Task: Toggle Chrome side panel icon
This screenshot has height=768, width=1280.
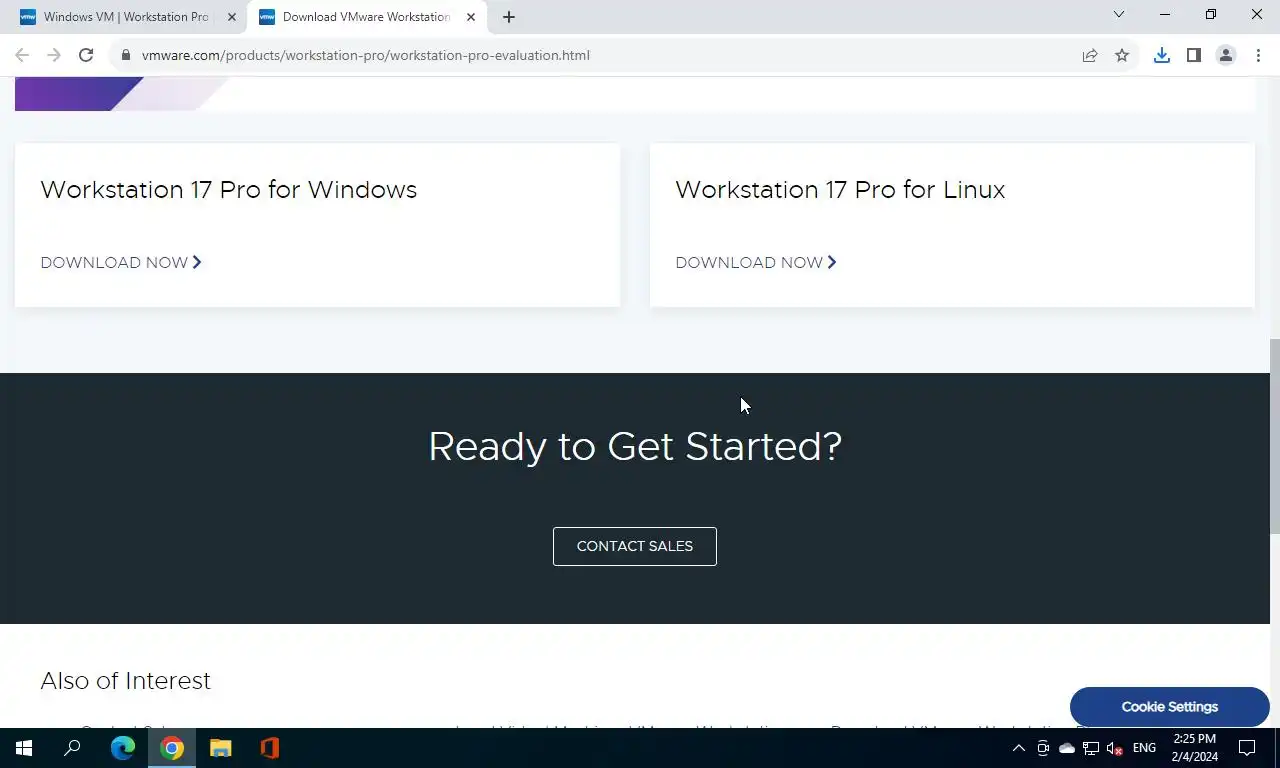Action: [1193, 55]
